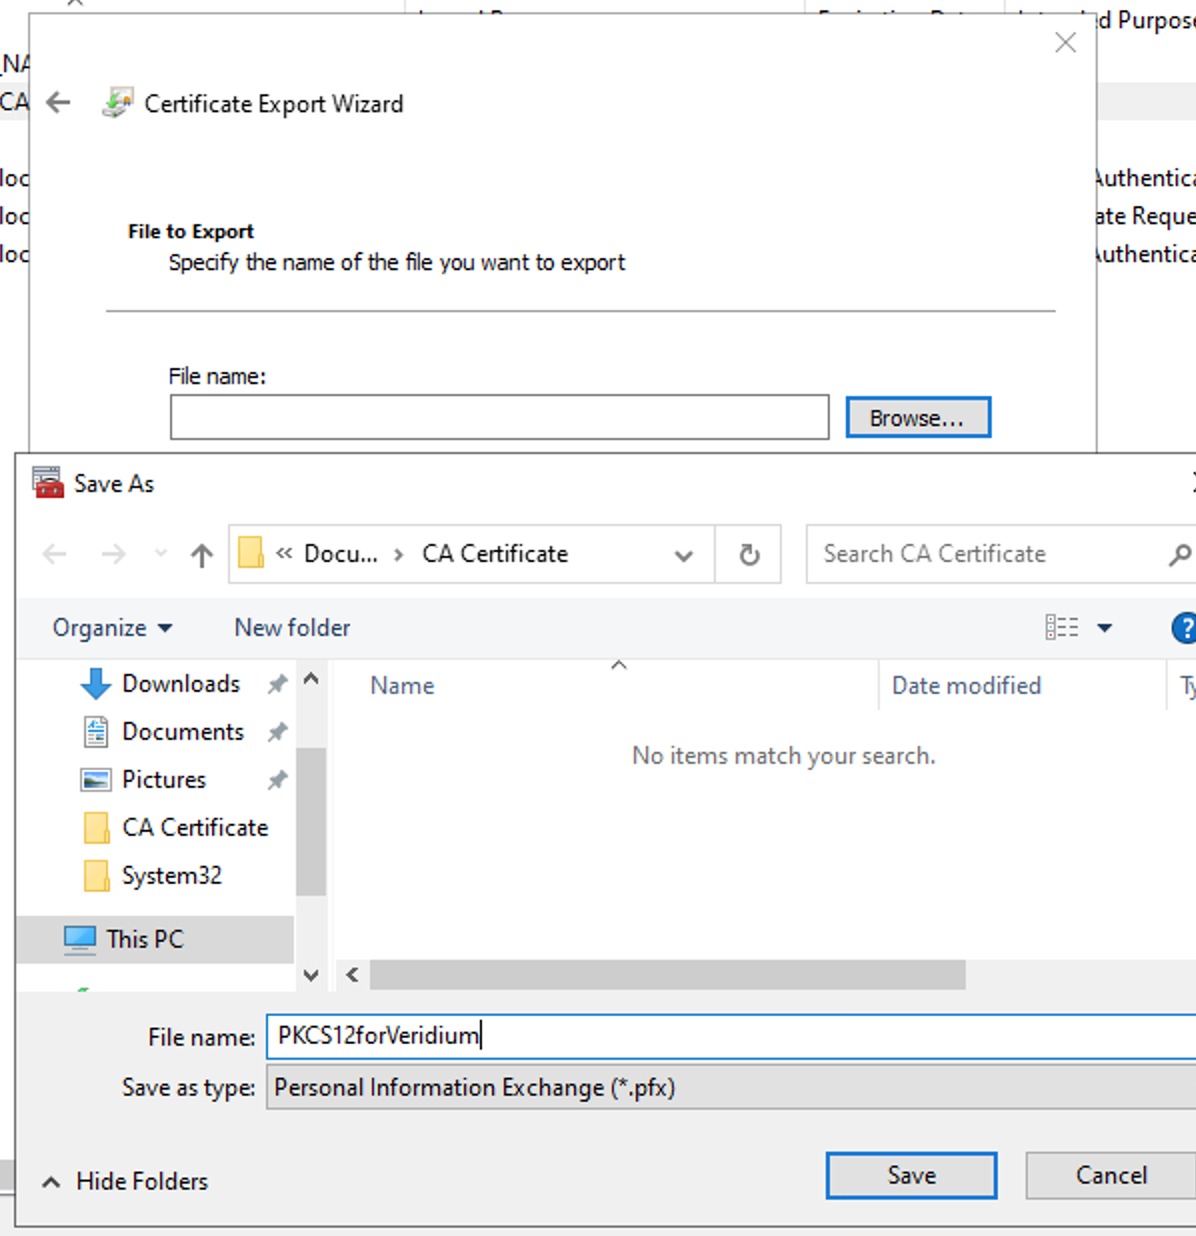The height and width of the screenshot is (1236, 1196).
Task: Collapse the pane with Hide Folders
Action: (x=126, y=1181)
